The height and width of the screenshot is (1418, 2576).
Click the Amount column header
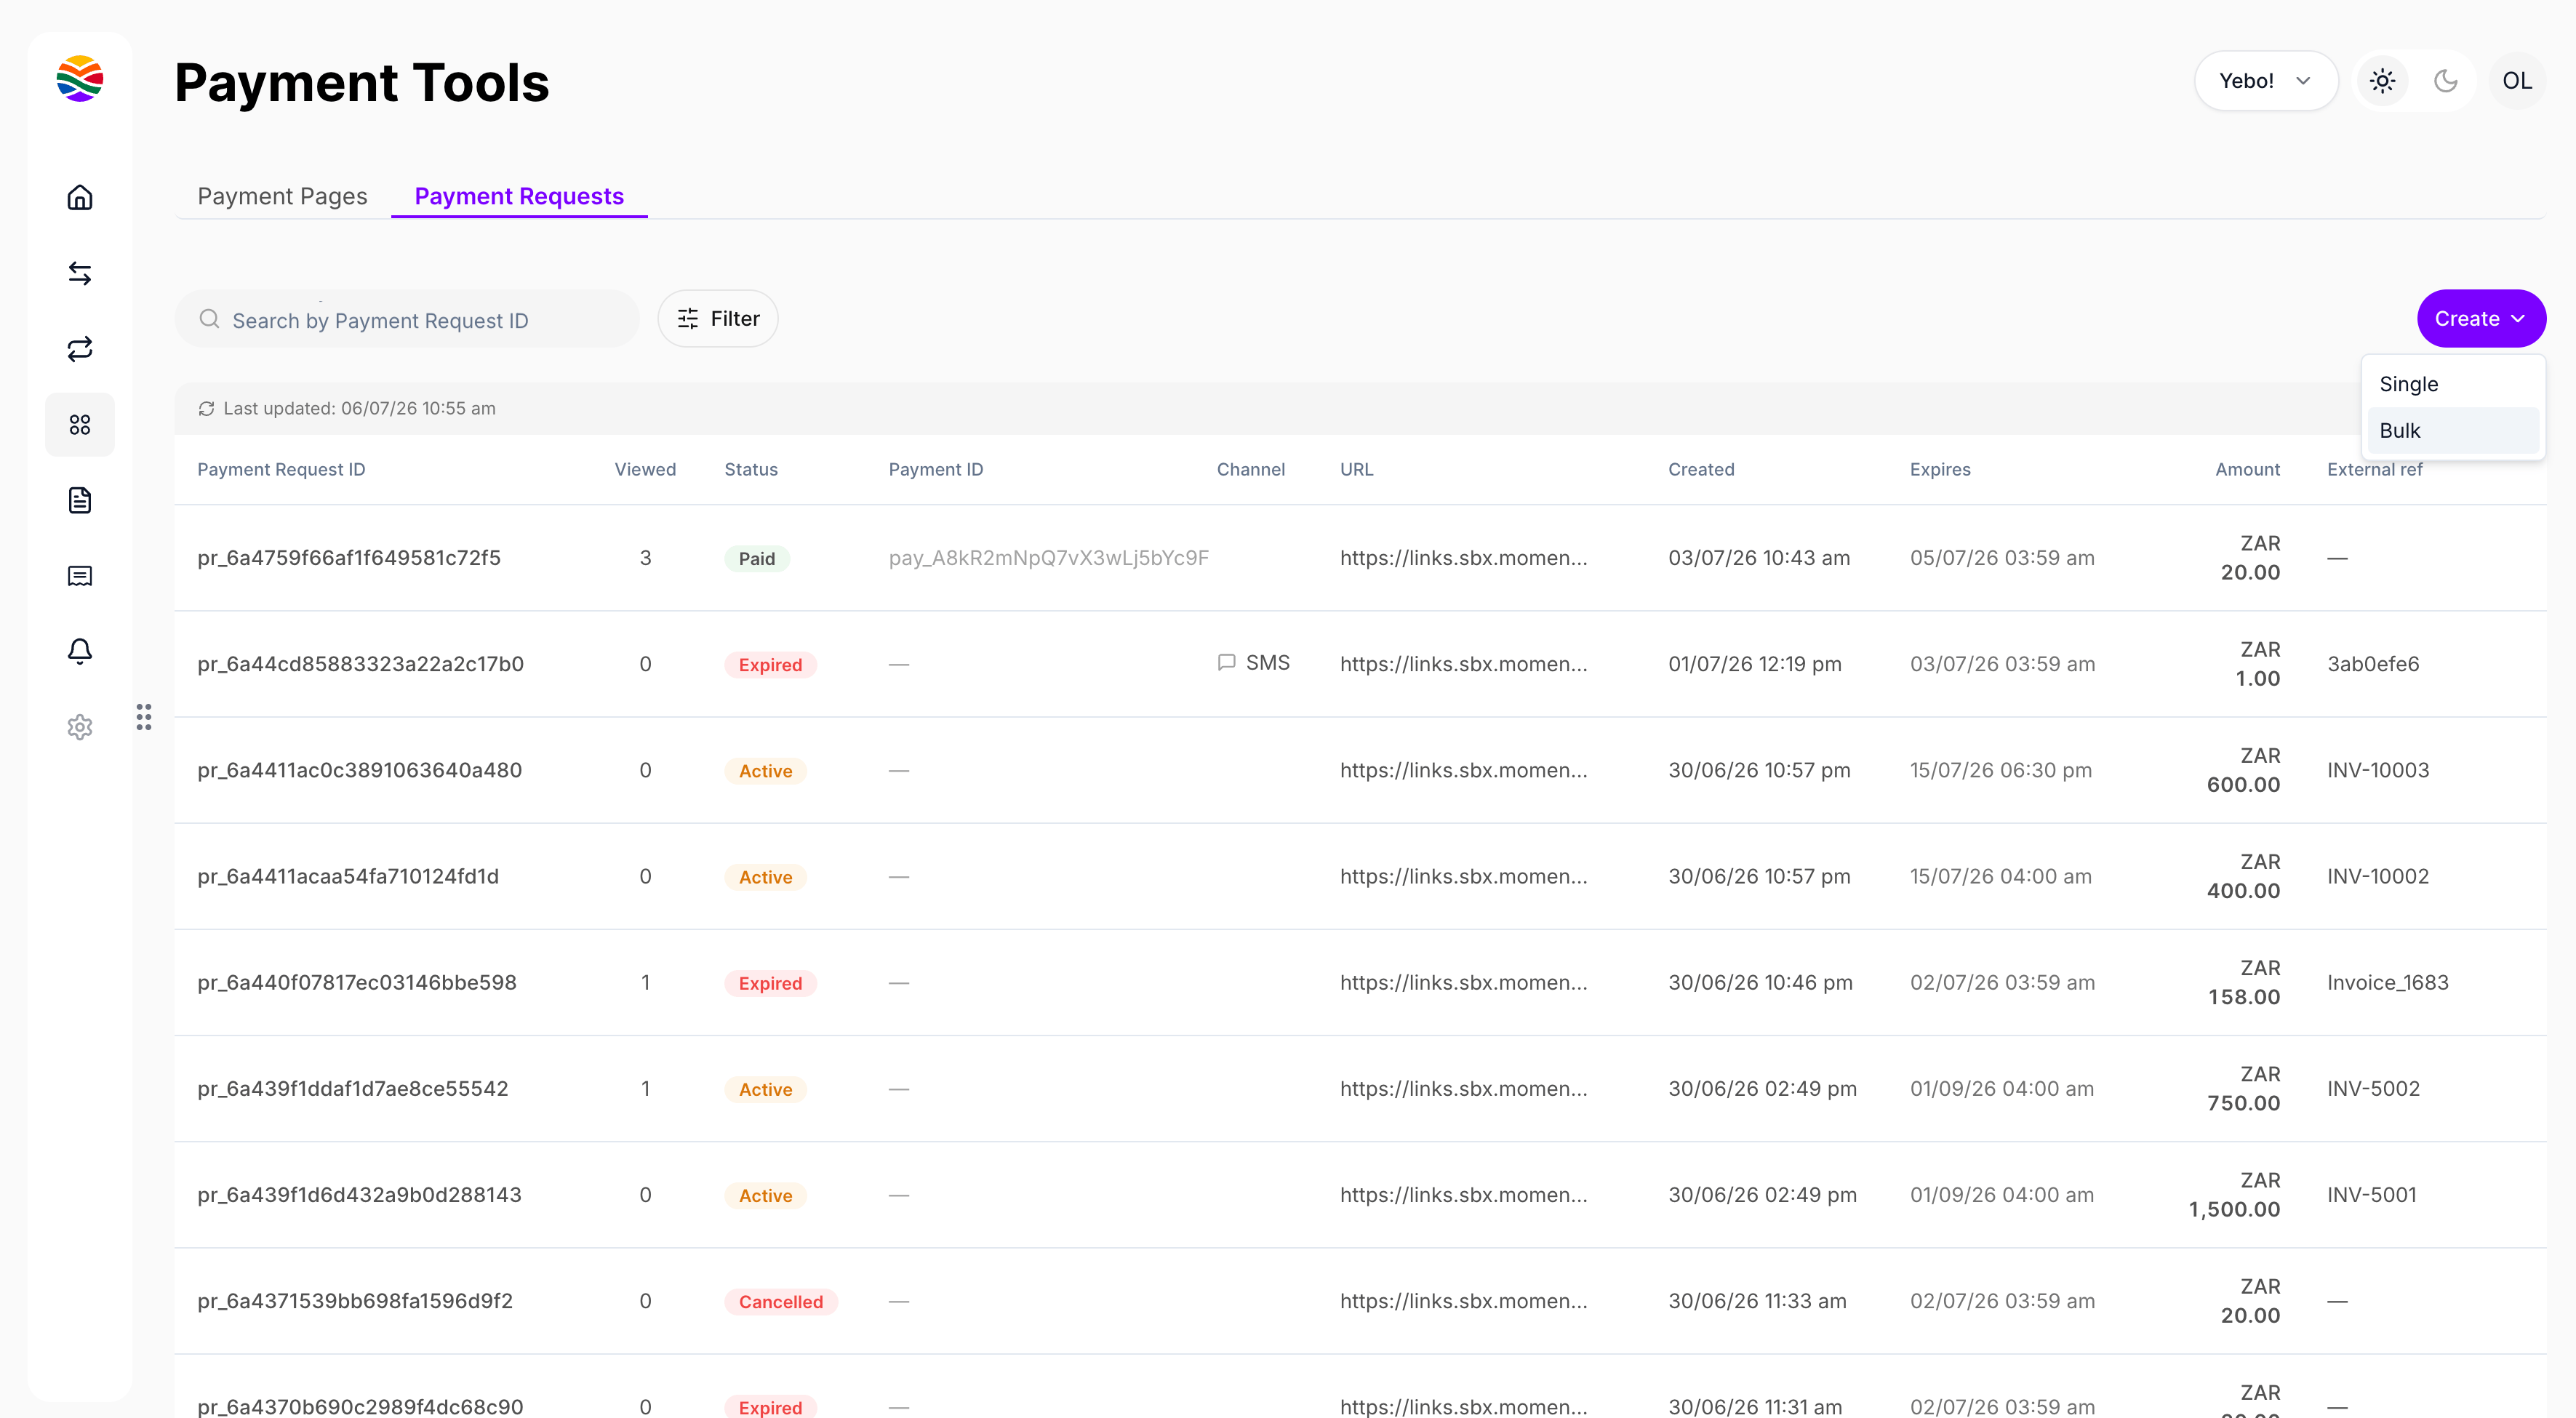coord(2247,470)
